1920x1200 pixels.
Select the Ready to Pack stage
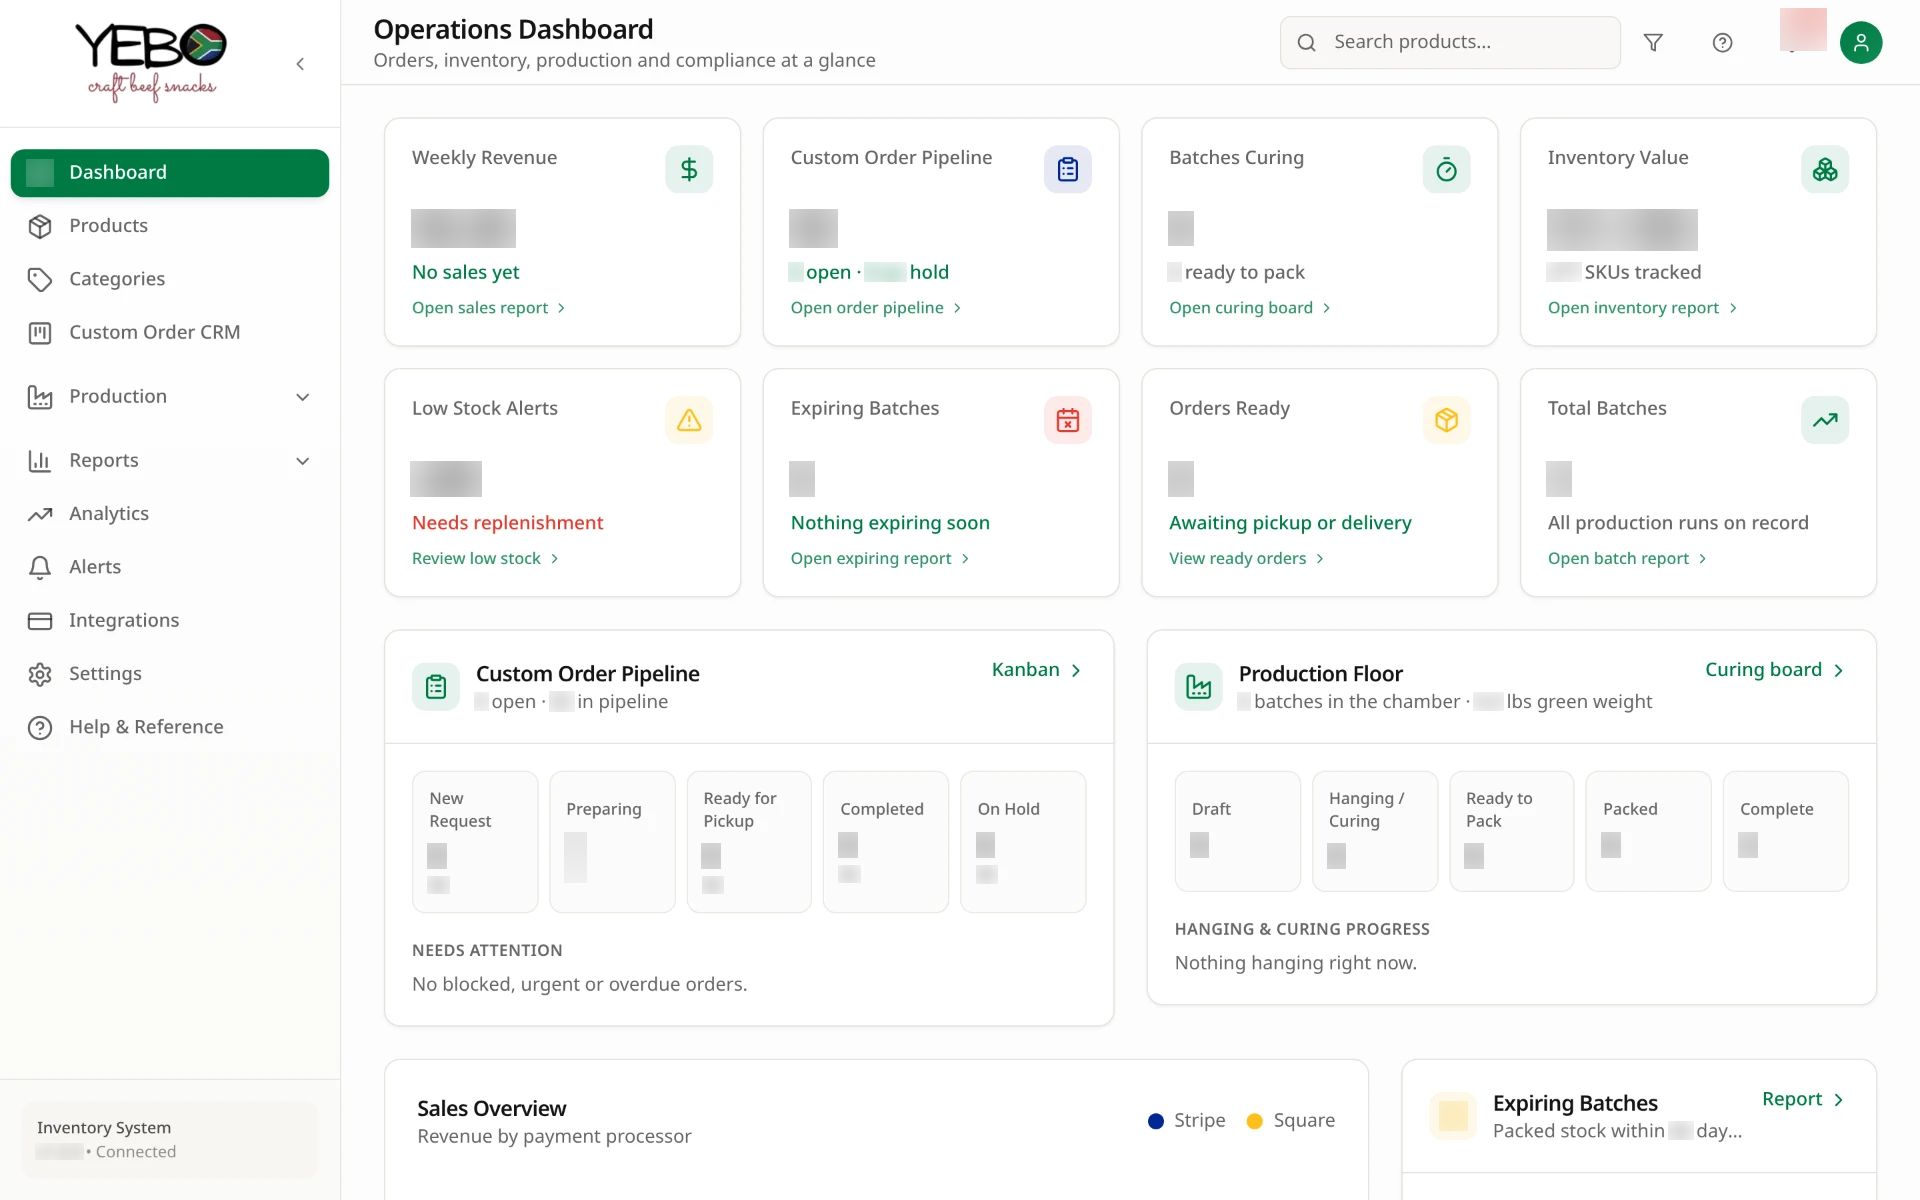[1512, 831]
